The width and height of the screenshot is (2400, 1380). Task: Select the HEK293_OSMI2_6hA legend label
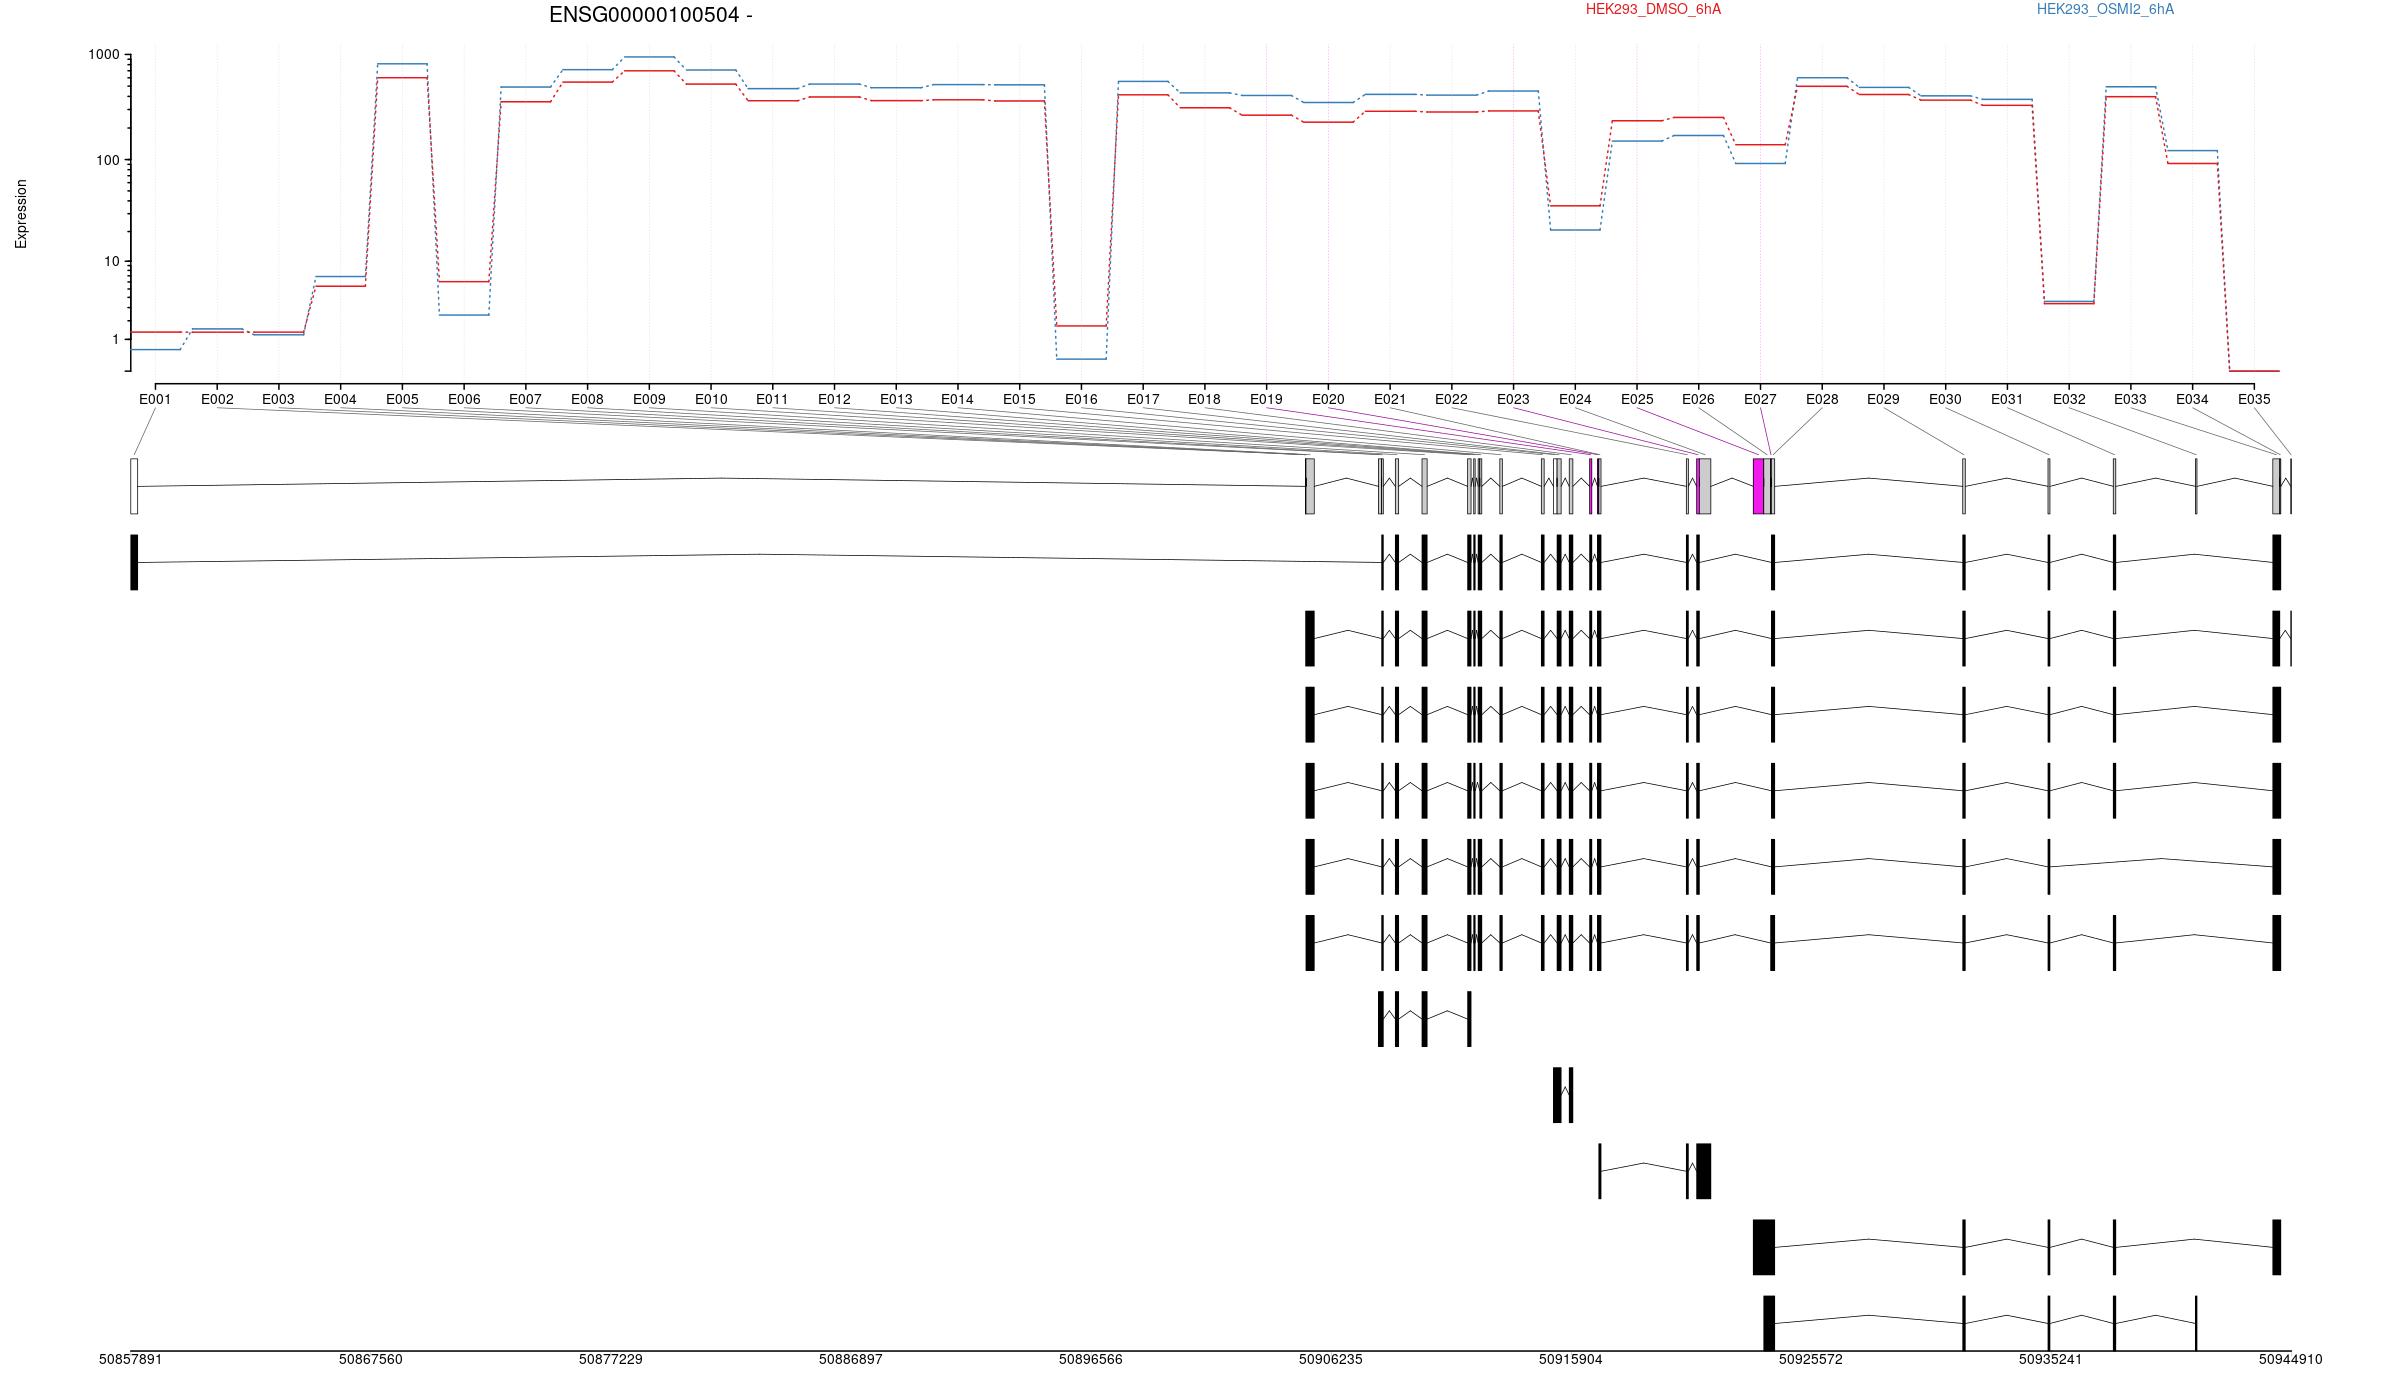(x=2105, y=9)
